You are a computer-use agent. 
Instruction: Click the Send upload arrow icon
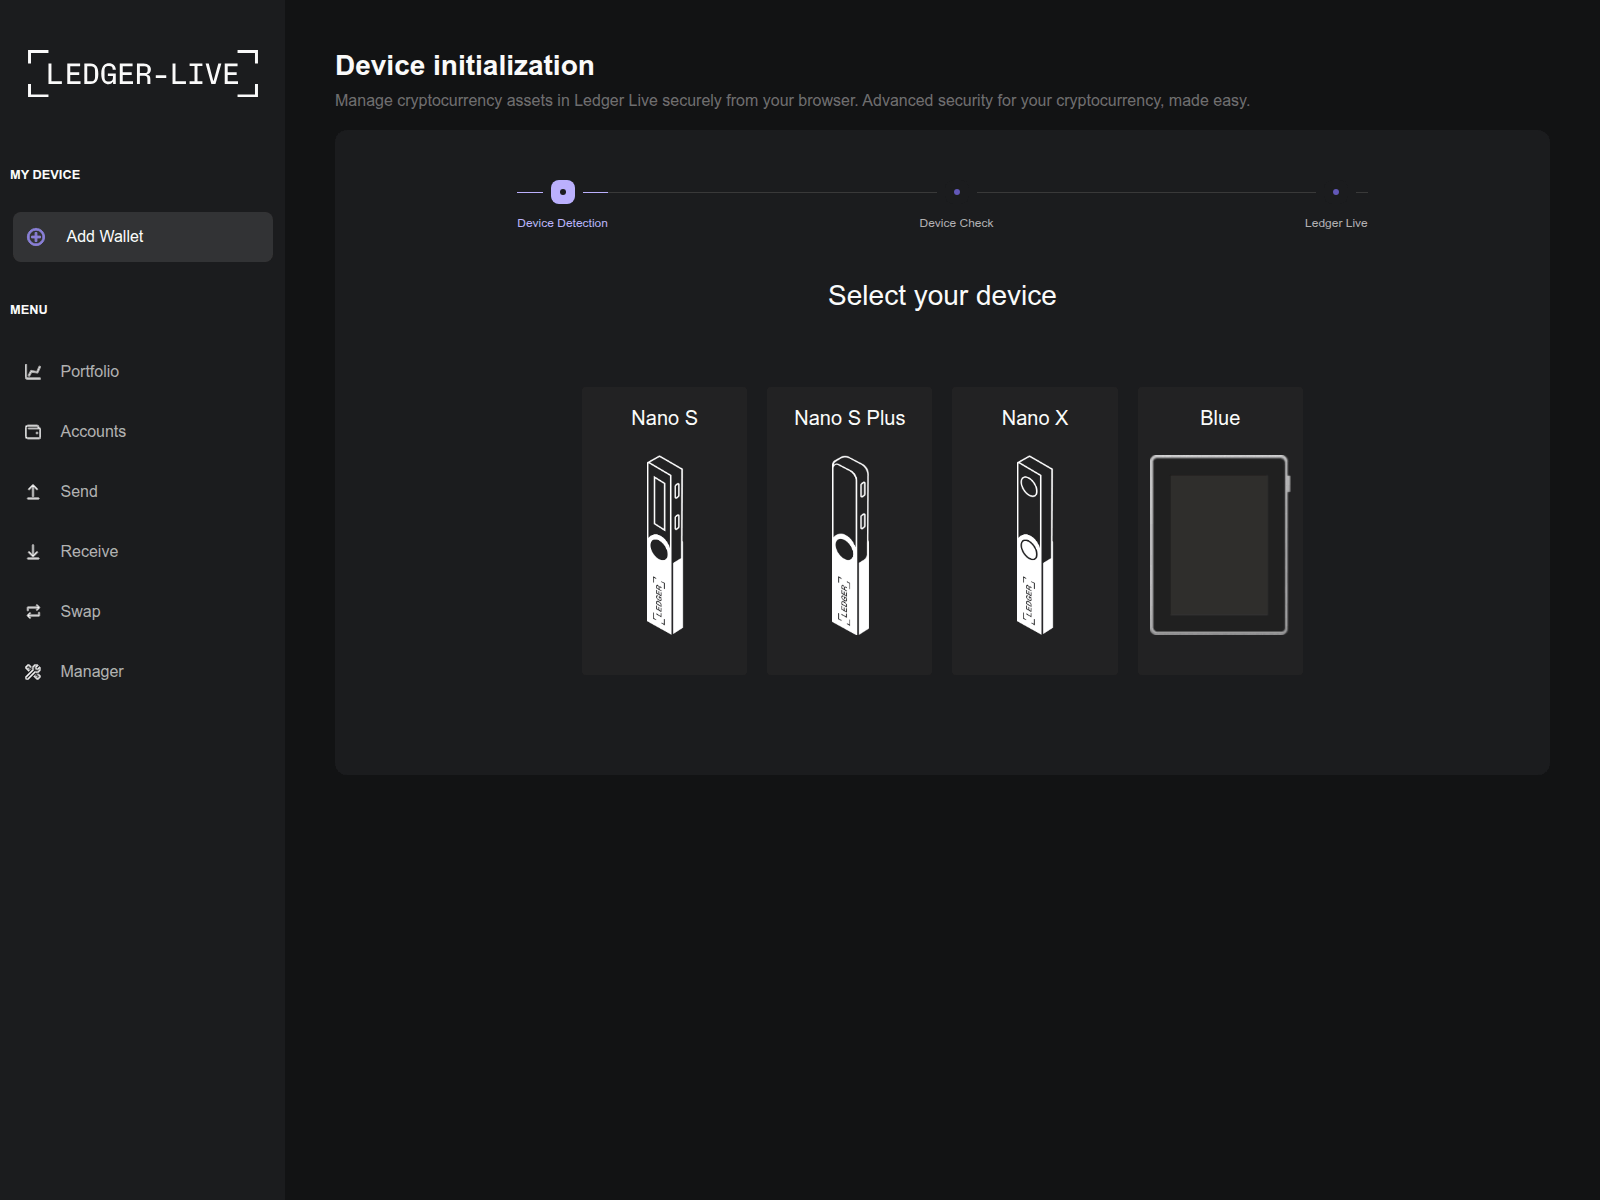(33, 492)
